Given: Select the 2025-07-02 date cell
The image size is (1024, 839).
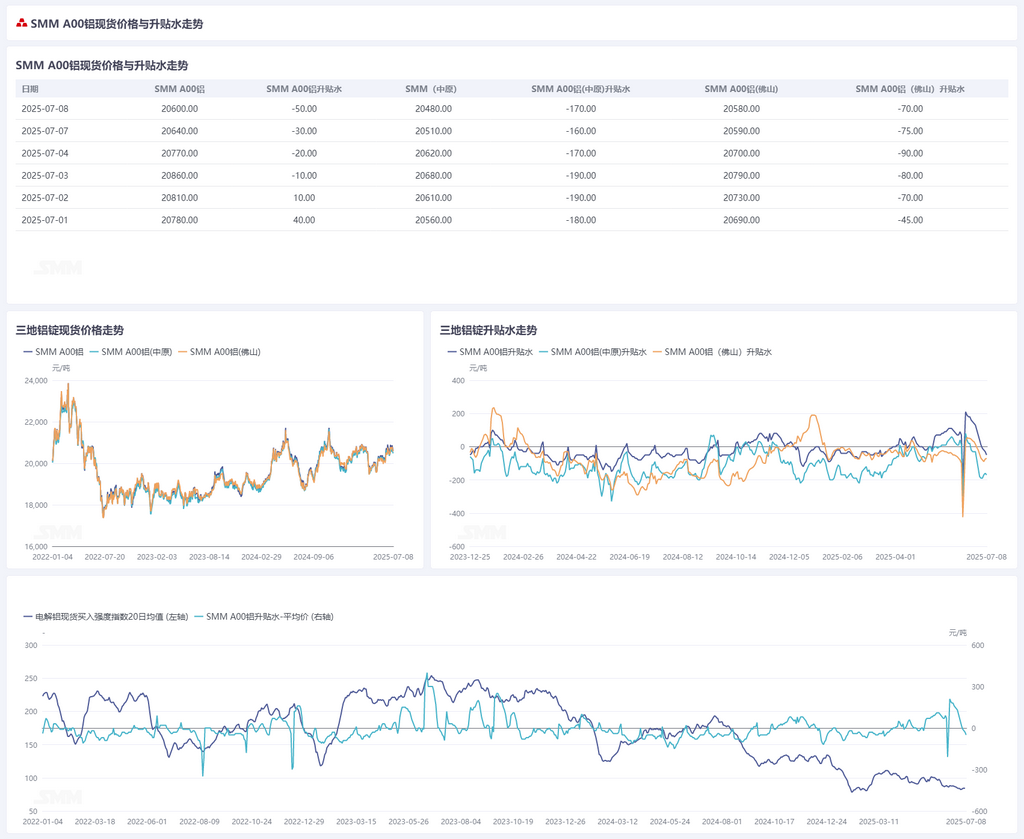Looking at the screenshot, I should pos(44,198).
